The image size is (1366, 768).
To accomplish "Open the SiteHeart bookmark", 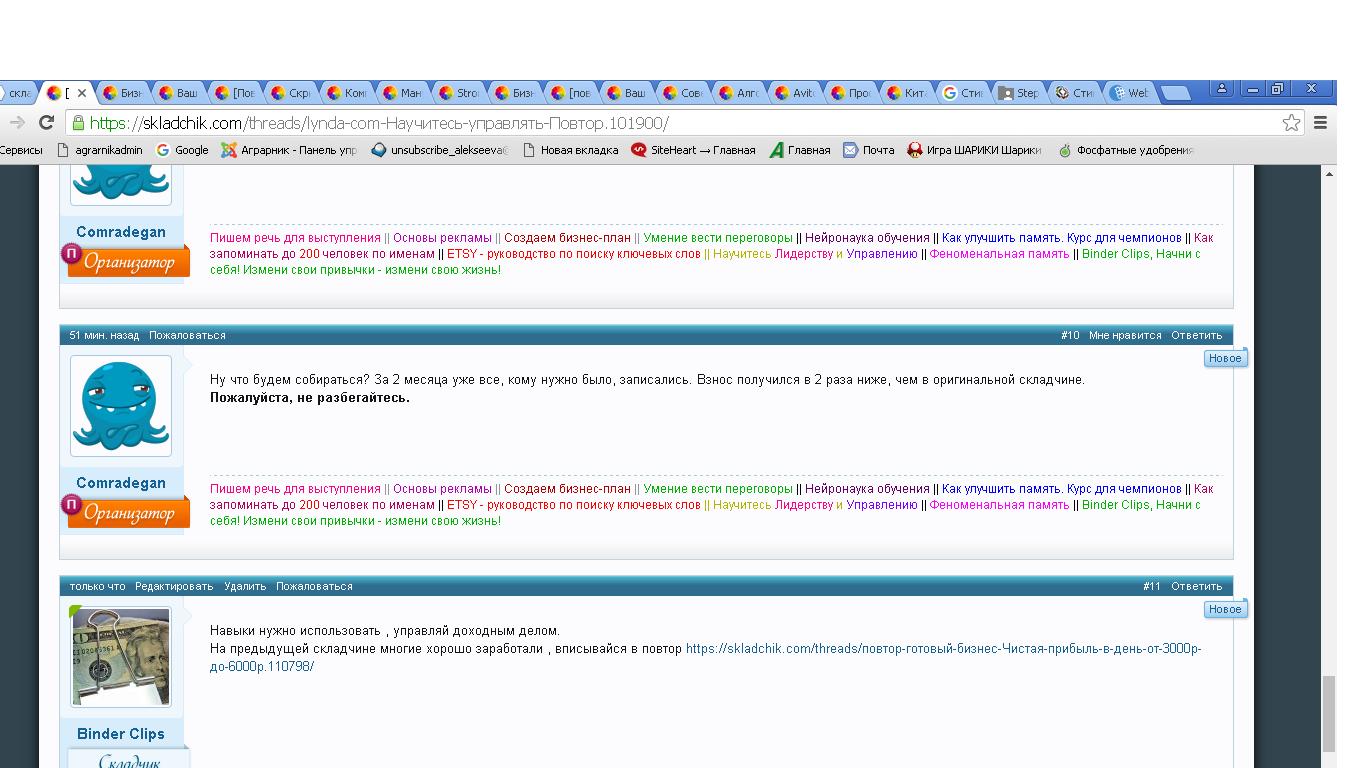I will point(693,150).
